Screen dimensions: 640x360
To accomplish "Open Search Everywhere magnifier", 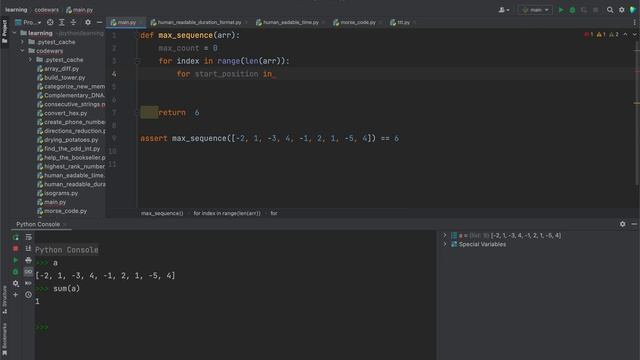I will [x=610, y=10].
